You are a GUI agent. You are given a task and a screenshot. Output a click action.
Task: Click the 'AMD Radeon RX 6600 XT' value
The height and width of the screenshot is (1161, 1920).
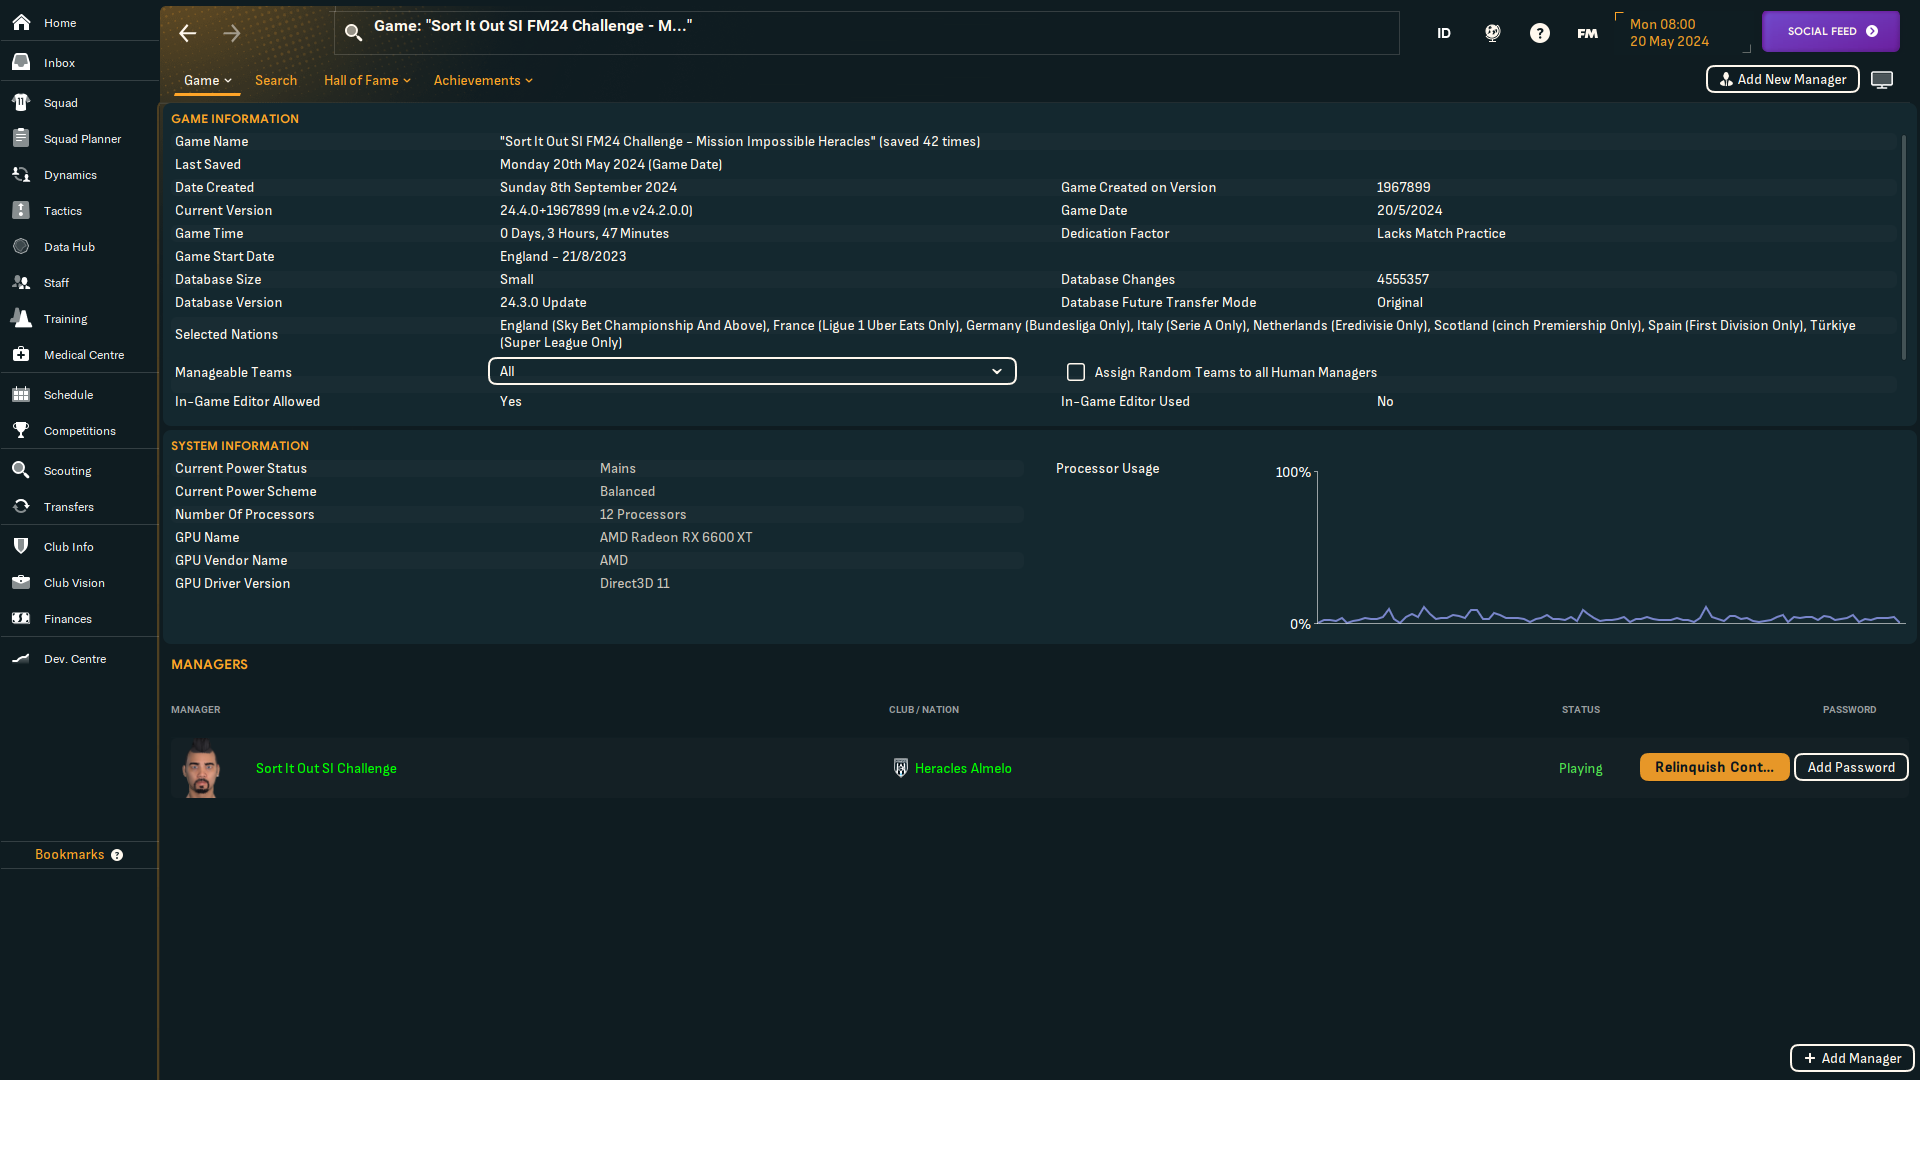pos(676,537)
